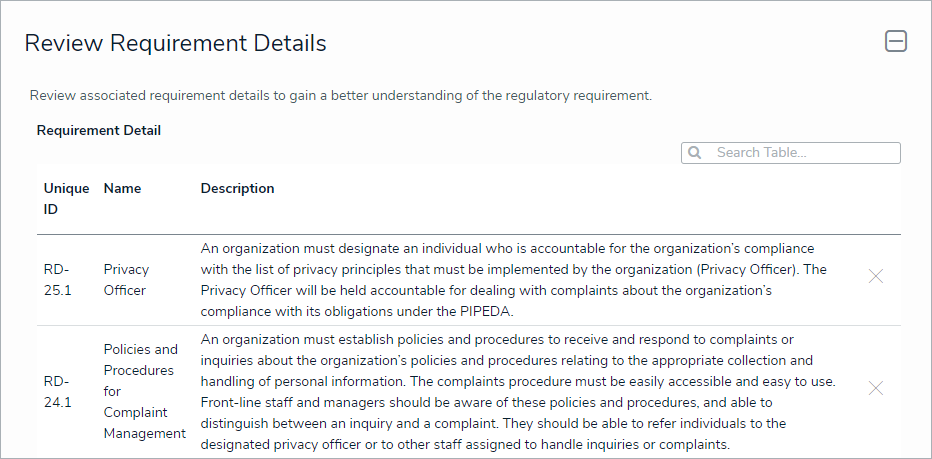Click the Requirement Detail table label
Viewport: 932px width, 459px height.
(x=99, y=130)
